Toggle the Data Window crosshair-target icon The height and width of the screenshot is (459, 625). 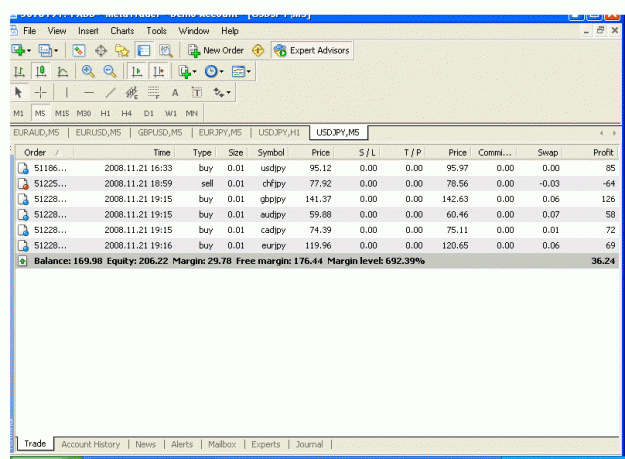101,51
